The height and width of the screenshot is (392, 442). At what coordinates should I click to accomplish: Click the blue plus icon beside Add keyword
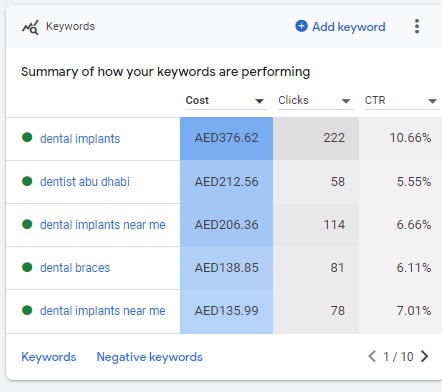point(301,26)
